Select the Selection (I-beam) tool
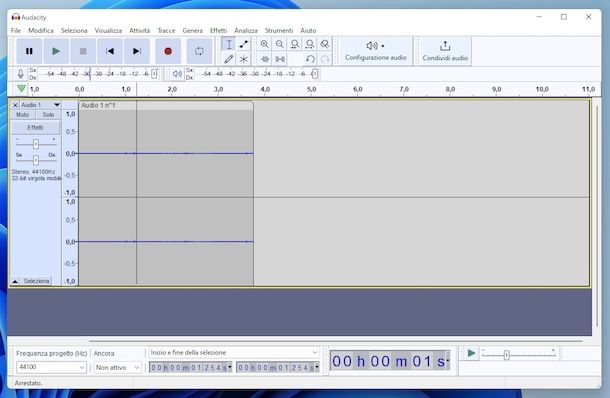This screenshot has width=610, height=398. click(x=229, y=44)
